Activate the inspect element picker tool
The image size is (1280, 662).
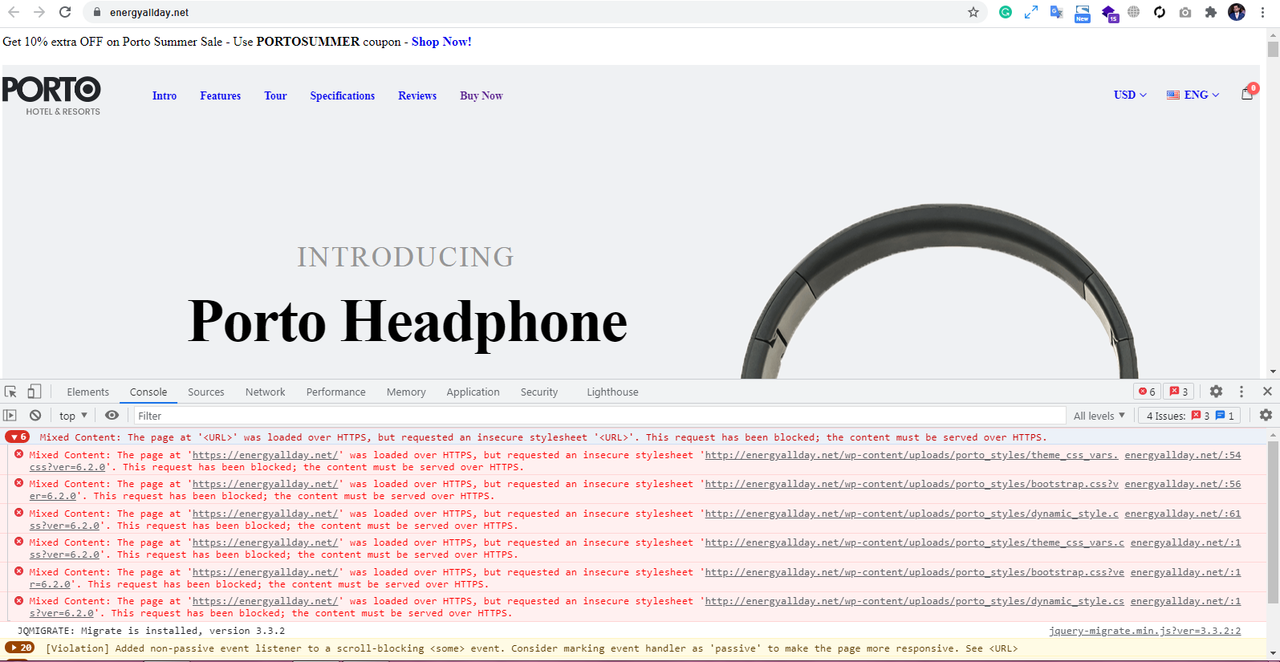click(x=11, y=392)
